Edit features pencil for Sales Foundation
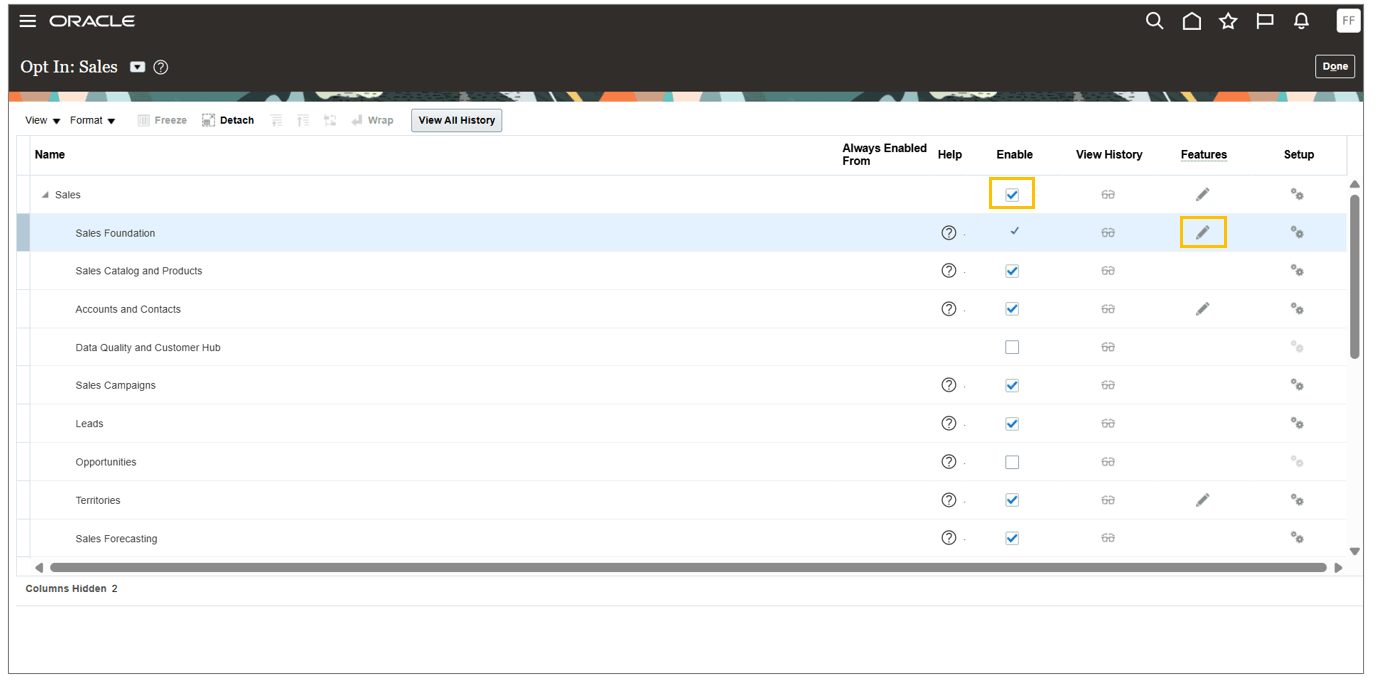This screenshot has height=681, width=1380. pyautogui.click(x=1202, y=232)
